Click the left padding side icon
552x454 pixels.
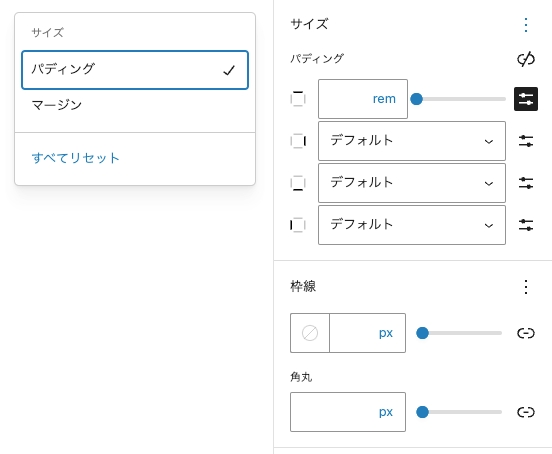(298, 225)
